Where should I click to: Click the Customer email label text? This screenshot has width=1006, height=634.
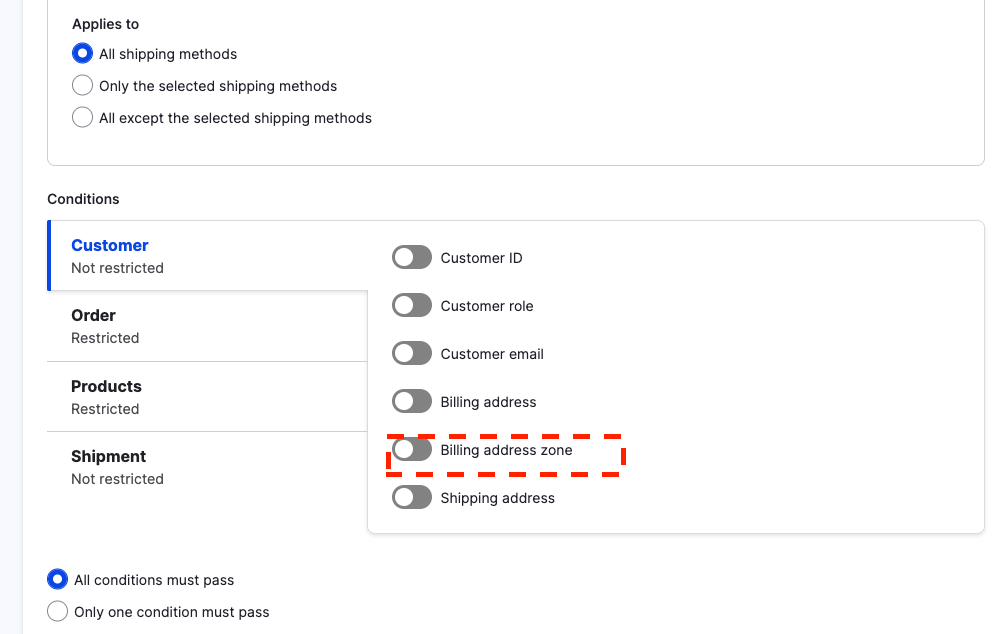(x=491, y=353)
